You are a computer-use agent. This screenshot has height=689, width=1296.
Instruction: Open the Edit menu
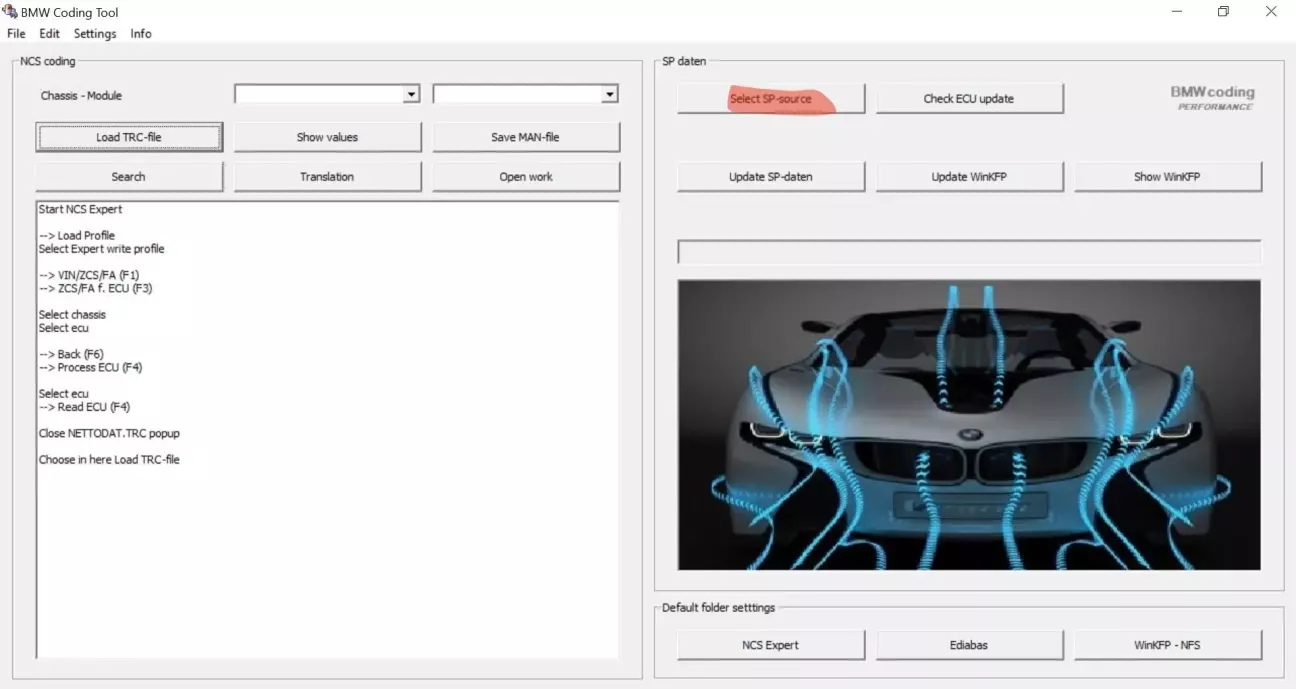click(x=50, y=34)
